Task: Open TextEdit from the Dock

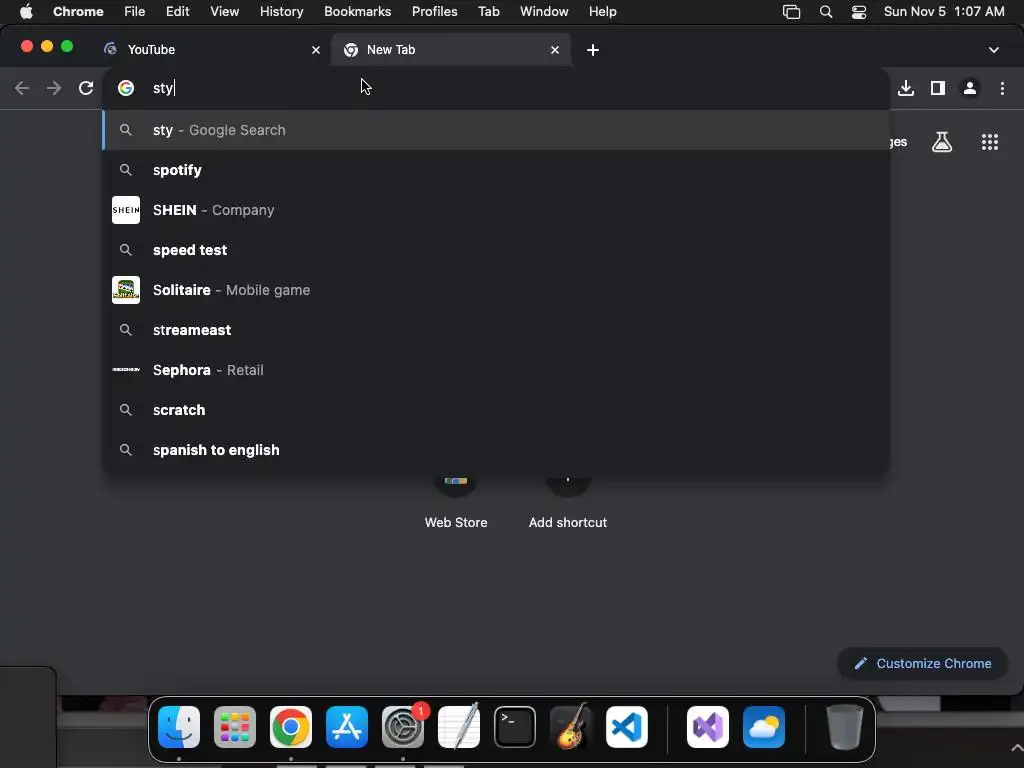Action: click(458, 727)
